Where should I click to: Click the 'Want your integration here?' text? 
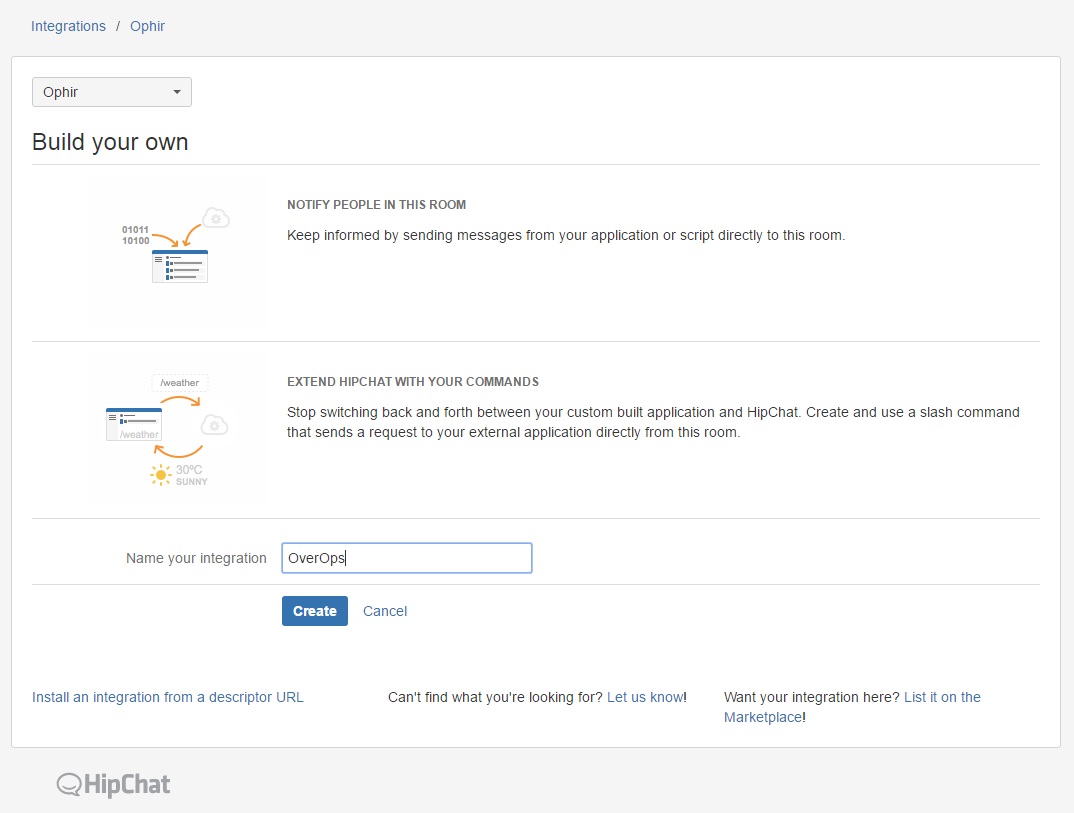[812, 697]
